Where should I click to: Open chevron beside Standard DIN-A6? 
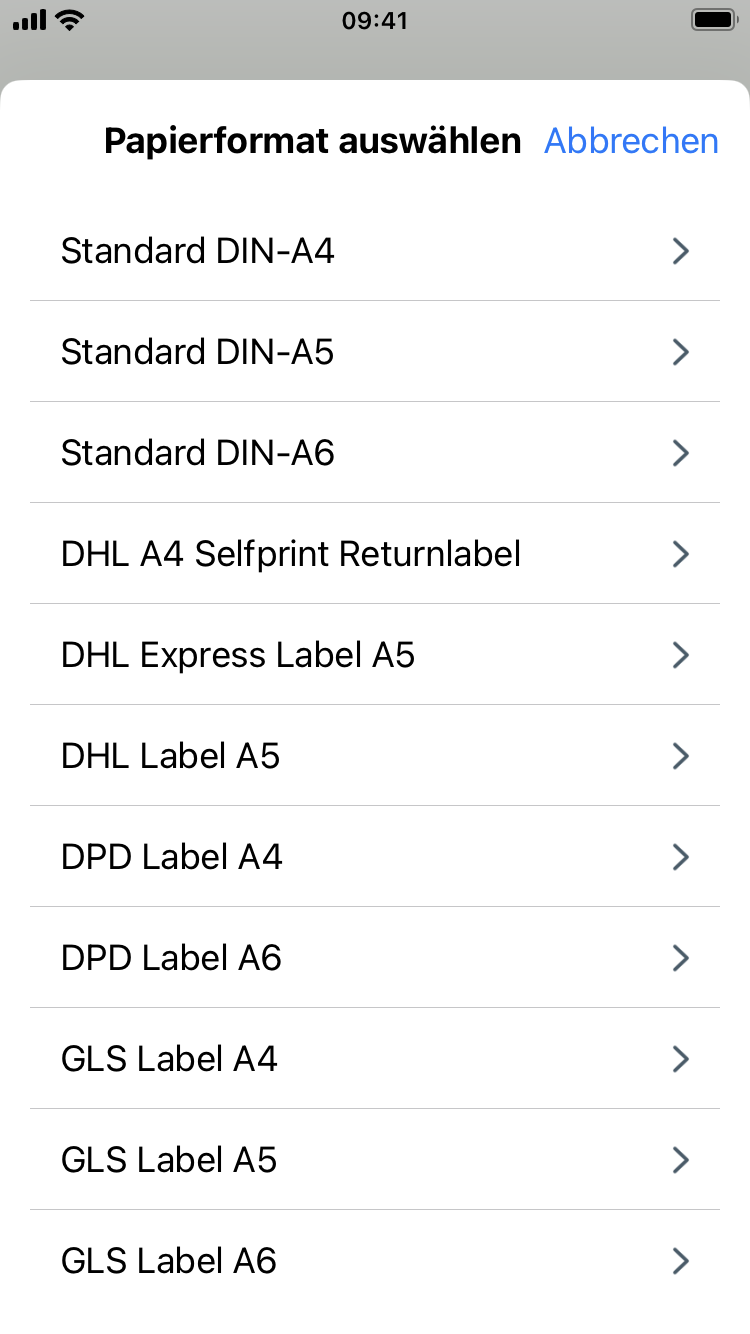(x=681, y=453)
